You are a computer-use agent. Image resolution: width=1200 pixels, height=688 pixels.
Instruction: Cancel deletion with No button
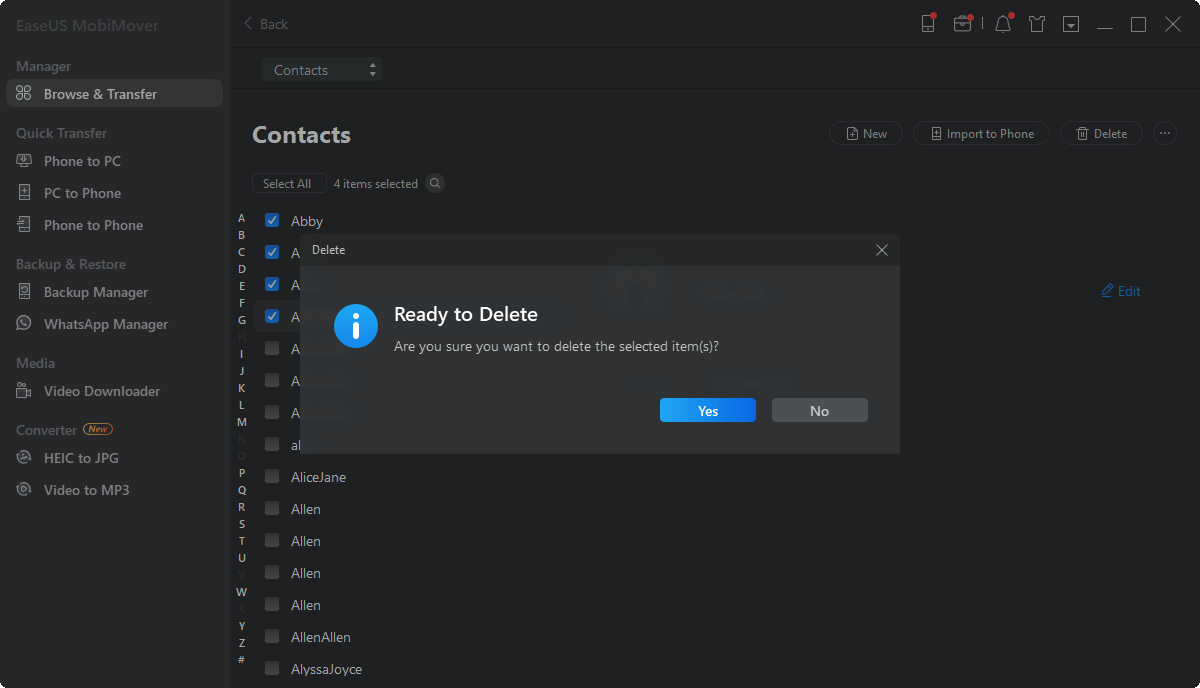819,410
